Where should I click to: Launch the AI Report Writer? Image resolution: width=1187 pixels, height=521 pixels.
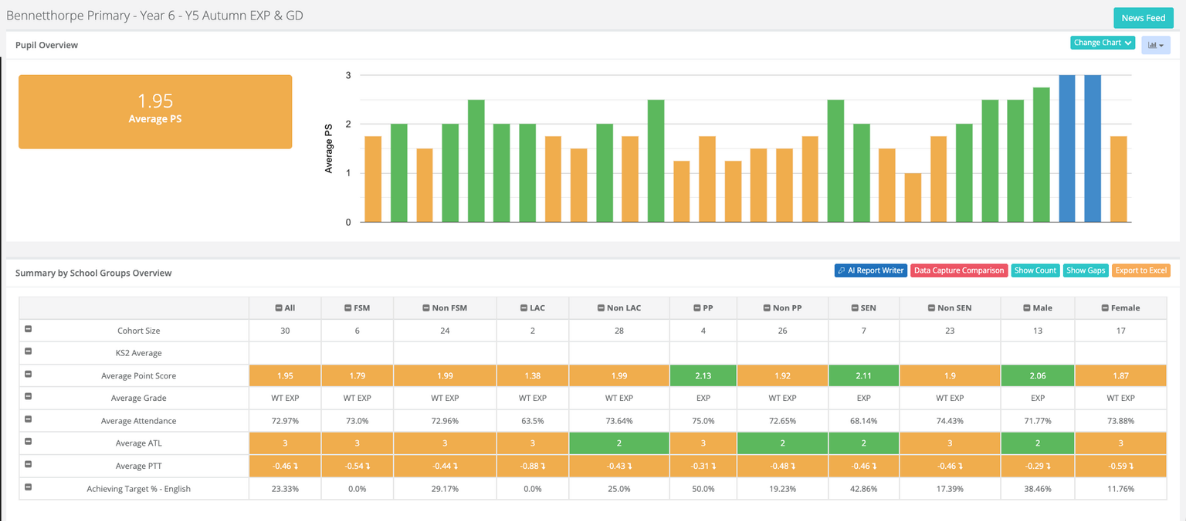(871, 270)
